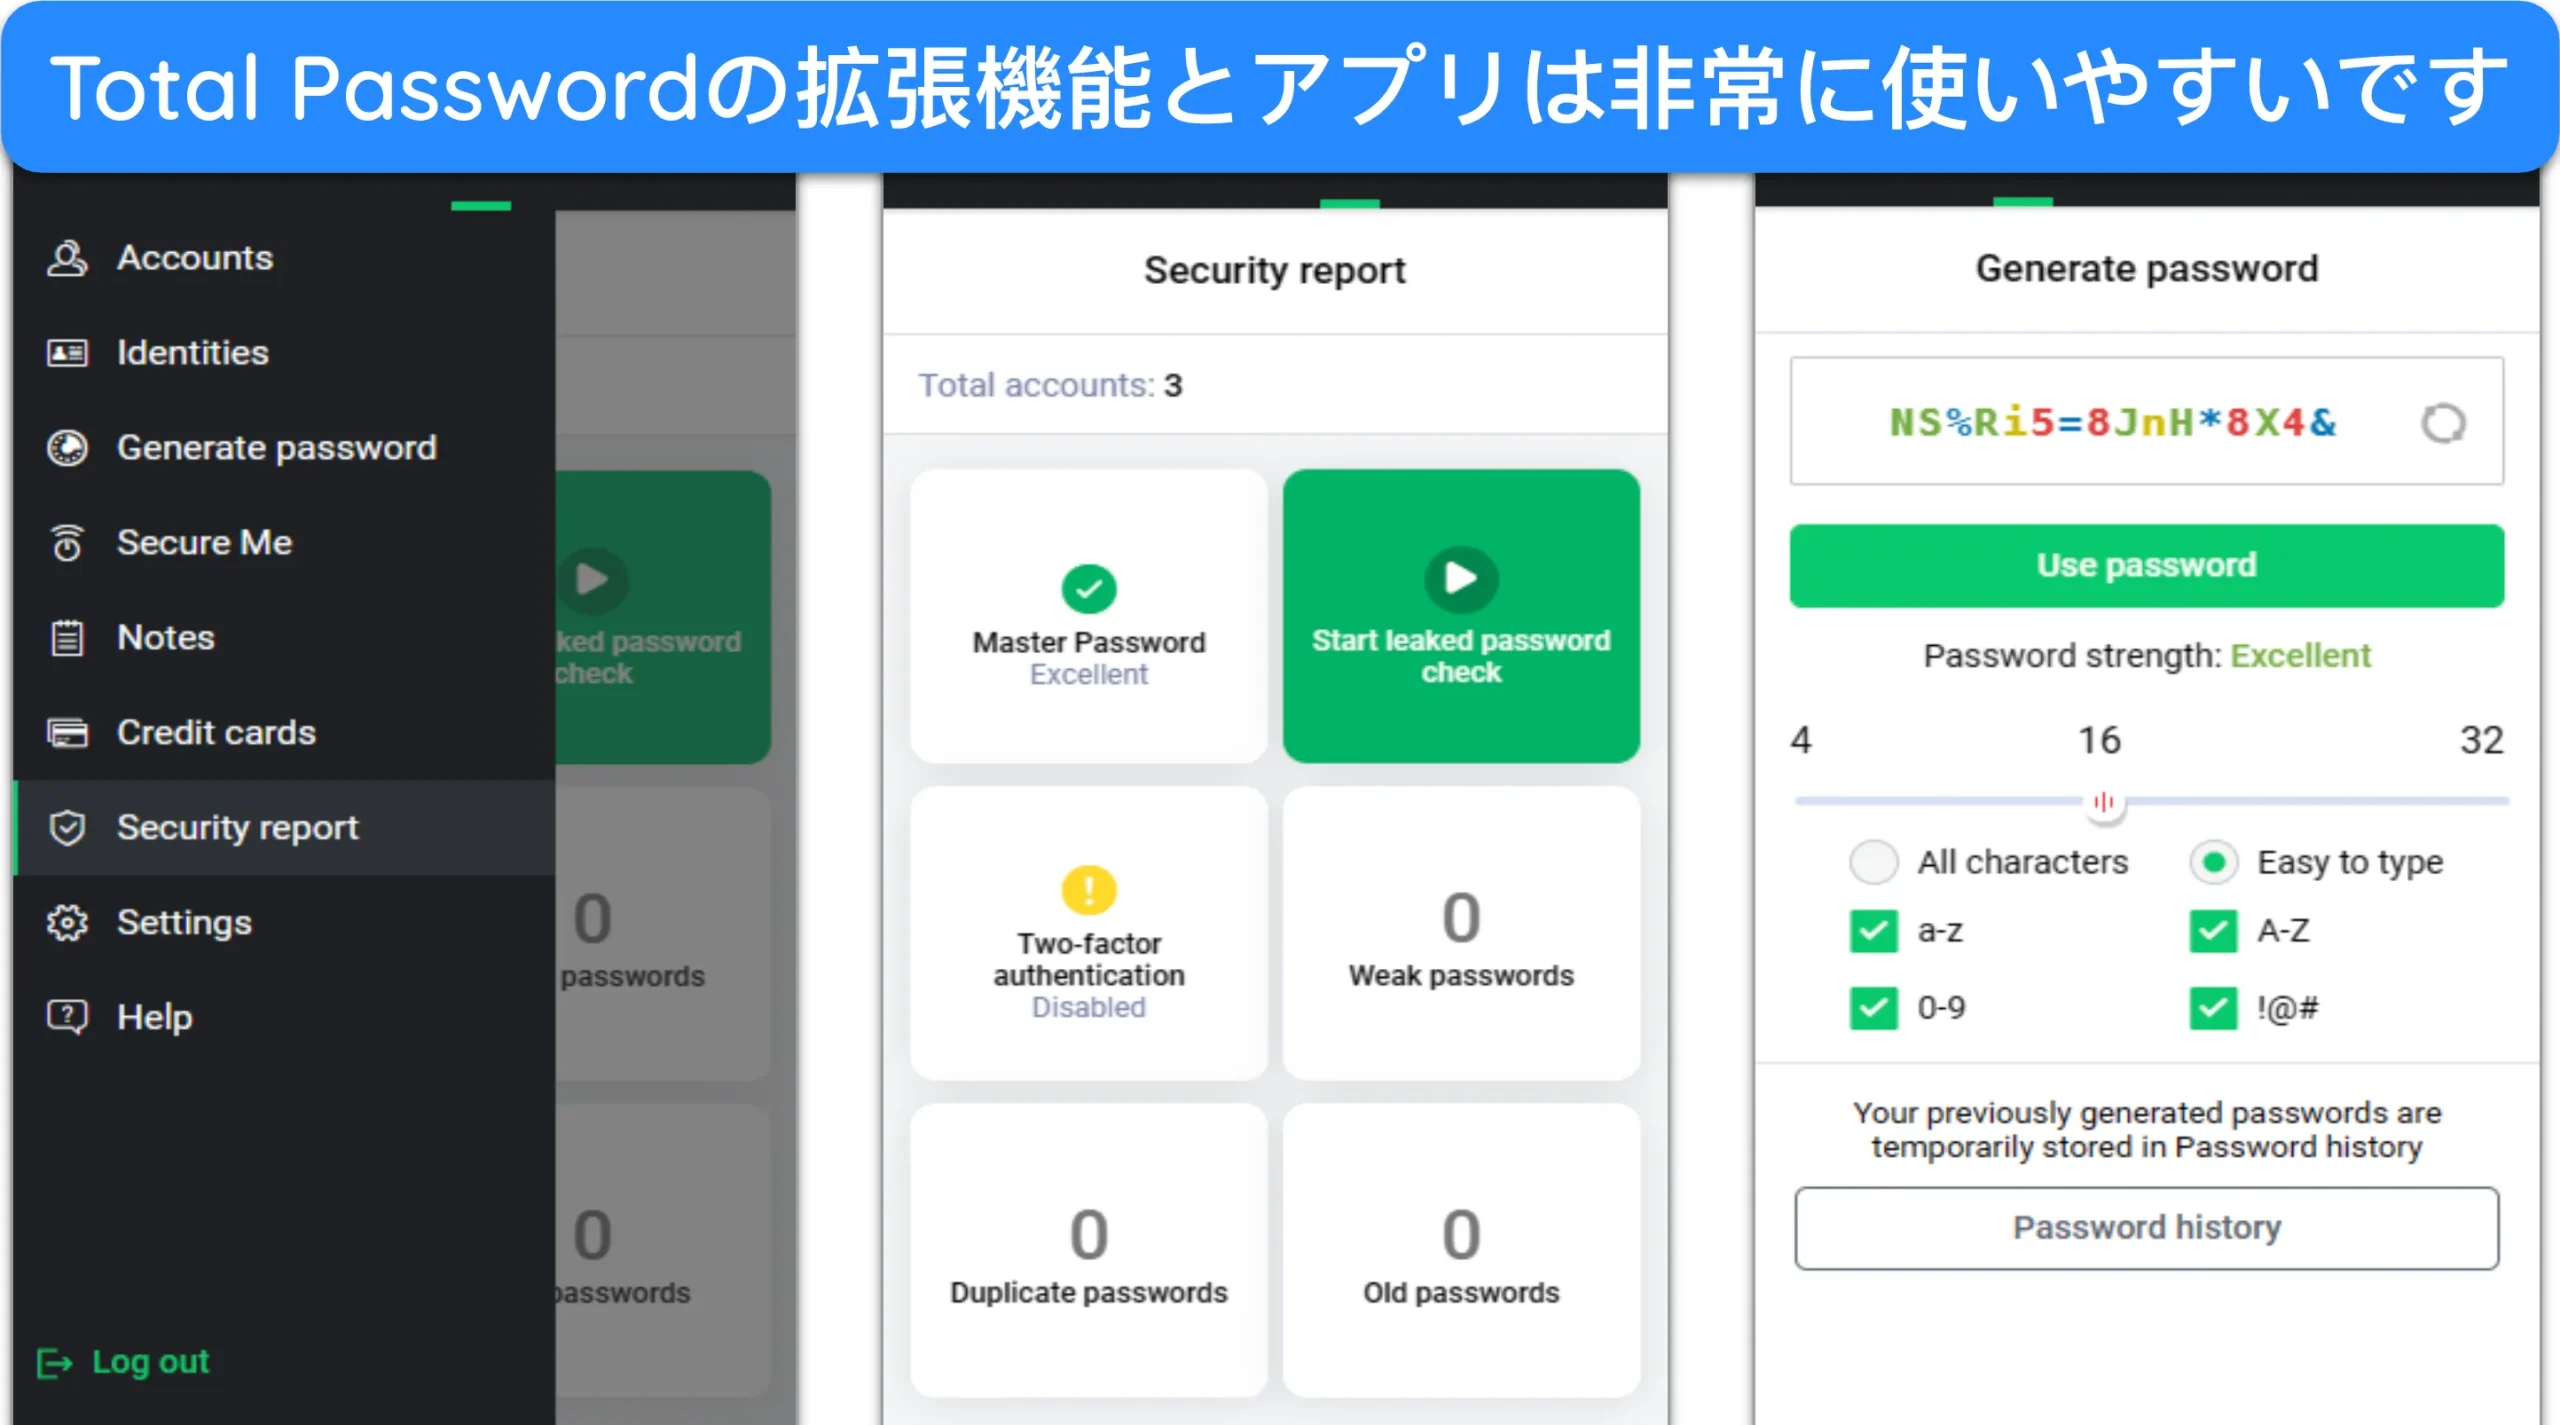Viewport: 2560px width, 1425px height.
Task: Start leaked password check tile
Action: pos(1461,616)
